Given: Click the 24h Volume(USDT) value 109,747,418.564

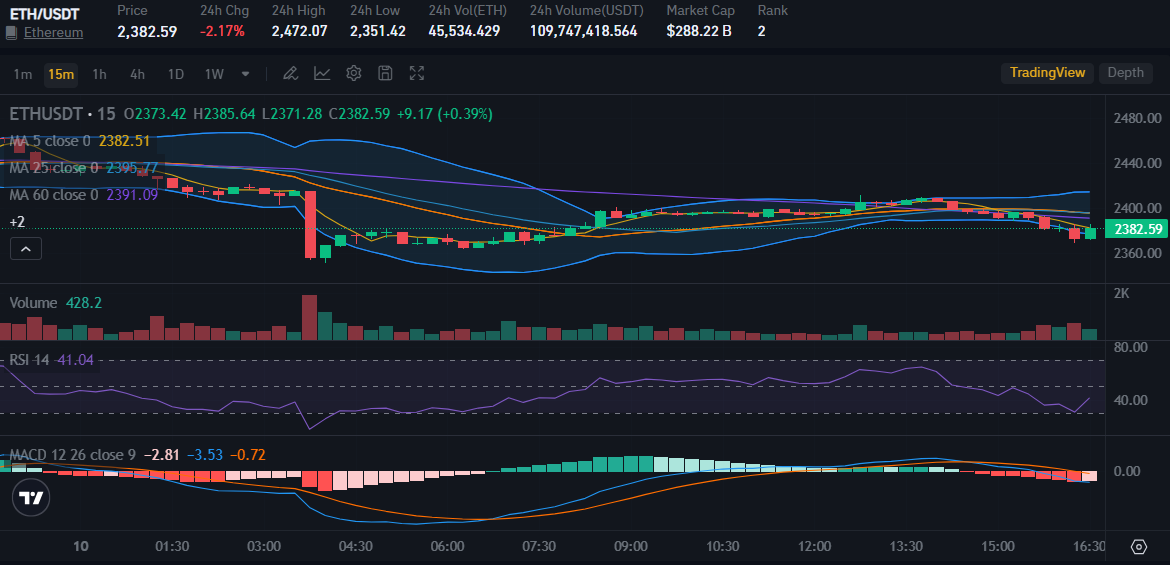Looking at the screenshot, I should [x=584, y=31].
